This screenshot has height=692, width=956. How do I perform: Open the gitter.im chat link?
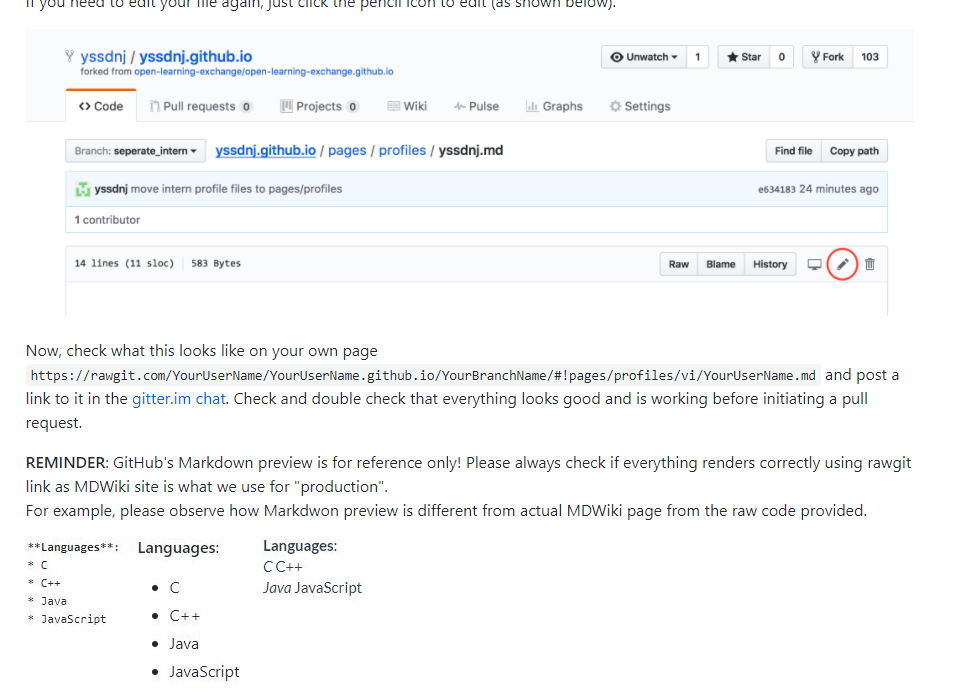[x=179, y=399]
